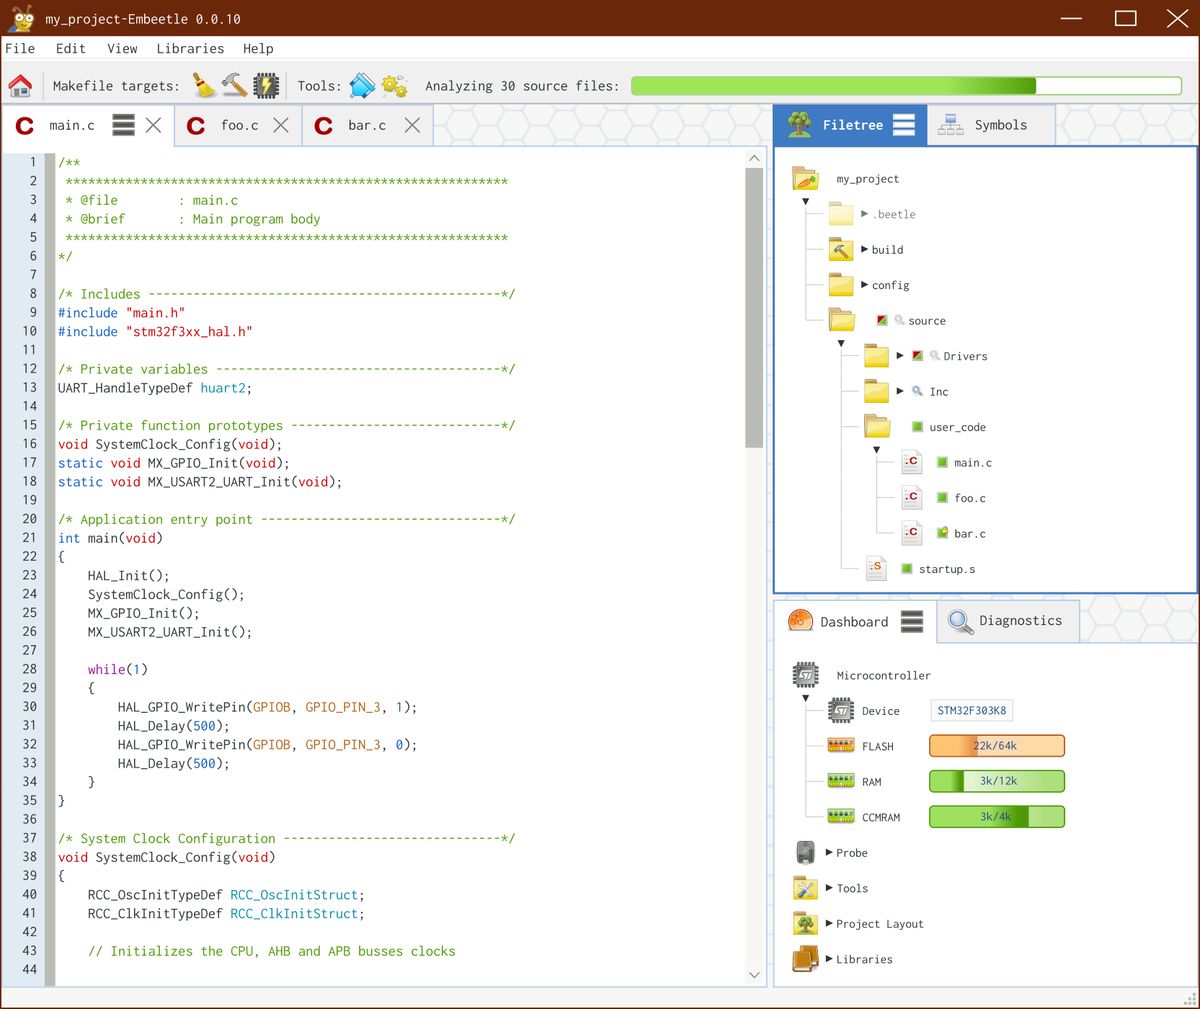Open the Libraries menu
1200x1009 pixels.
pos(190,48)
